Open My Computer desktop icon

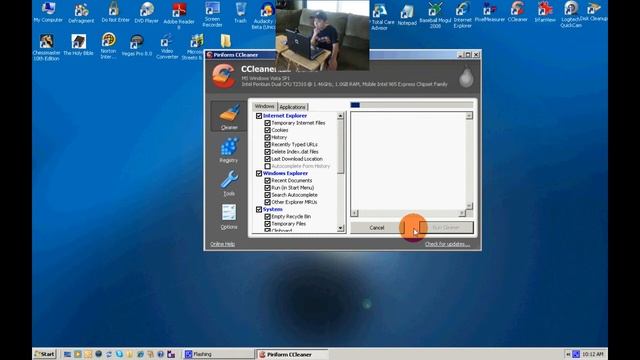point(48,12)
